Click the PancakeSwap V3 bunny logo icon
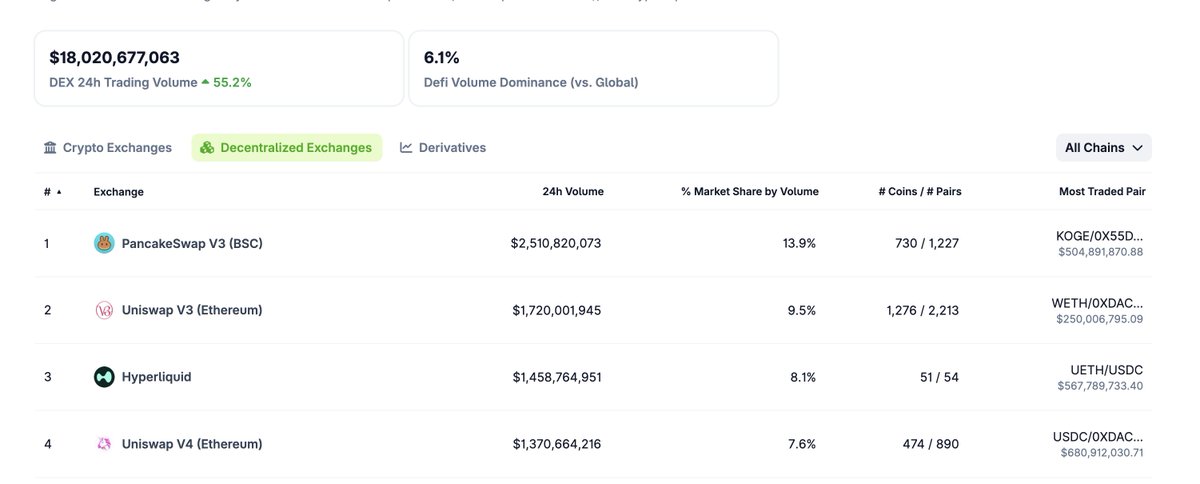Viewport: 1200px width, 484px height. point(104,243)
